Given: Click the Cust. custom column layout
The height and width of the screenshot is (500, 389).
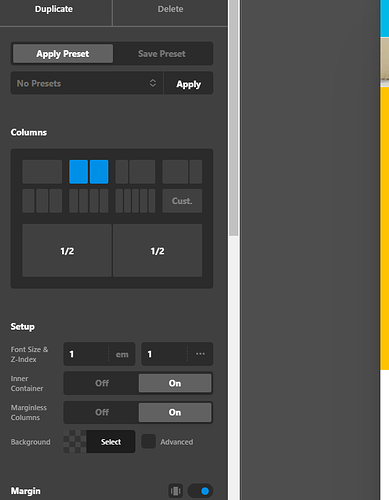Looking at the screenshot, I should click(182, 201).
